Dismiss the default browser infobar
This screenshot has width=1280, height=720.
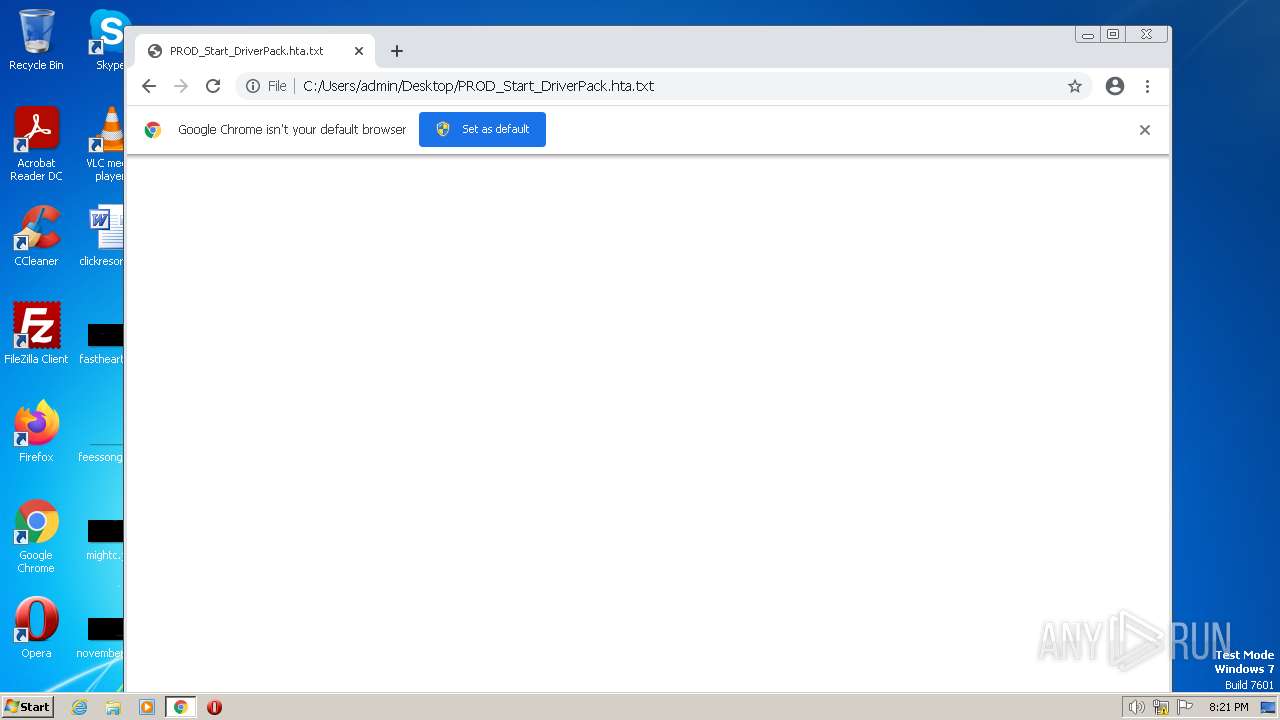click(1145, 130)
